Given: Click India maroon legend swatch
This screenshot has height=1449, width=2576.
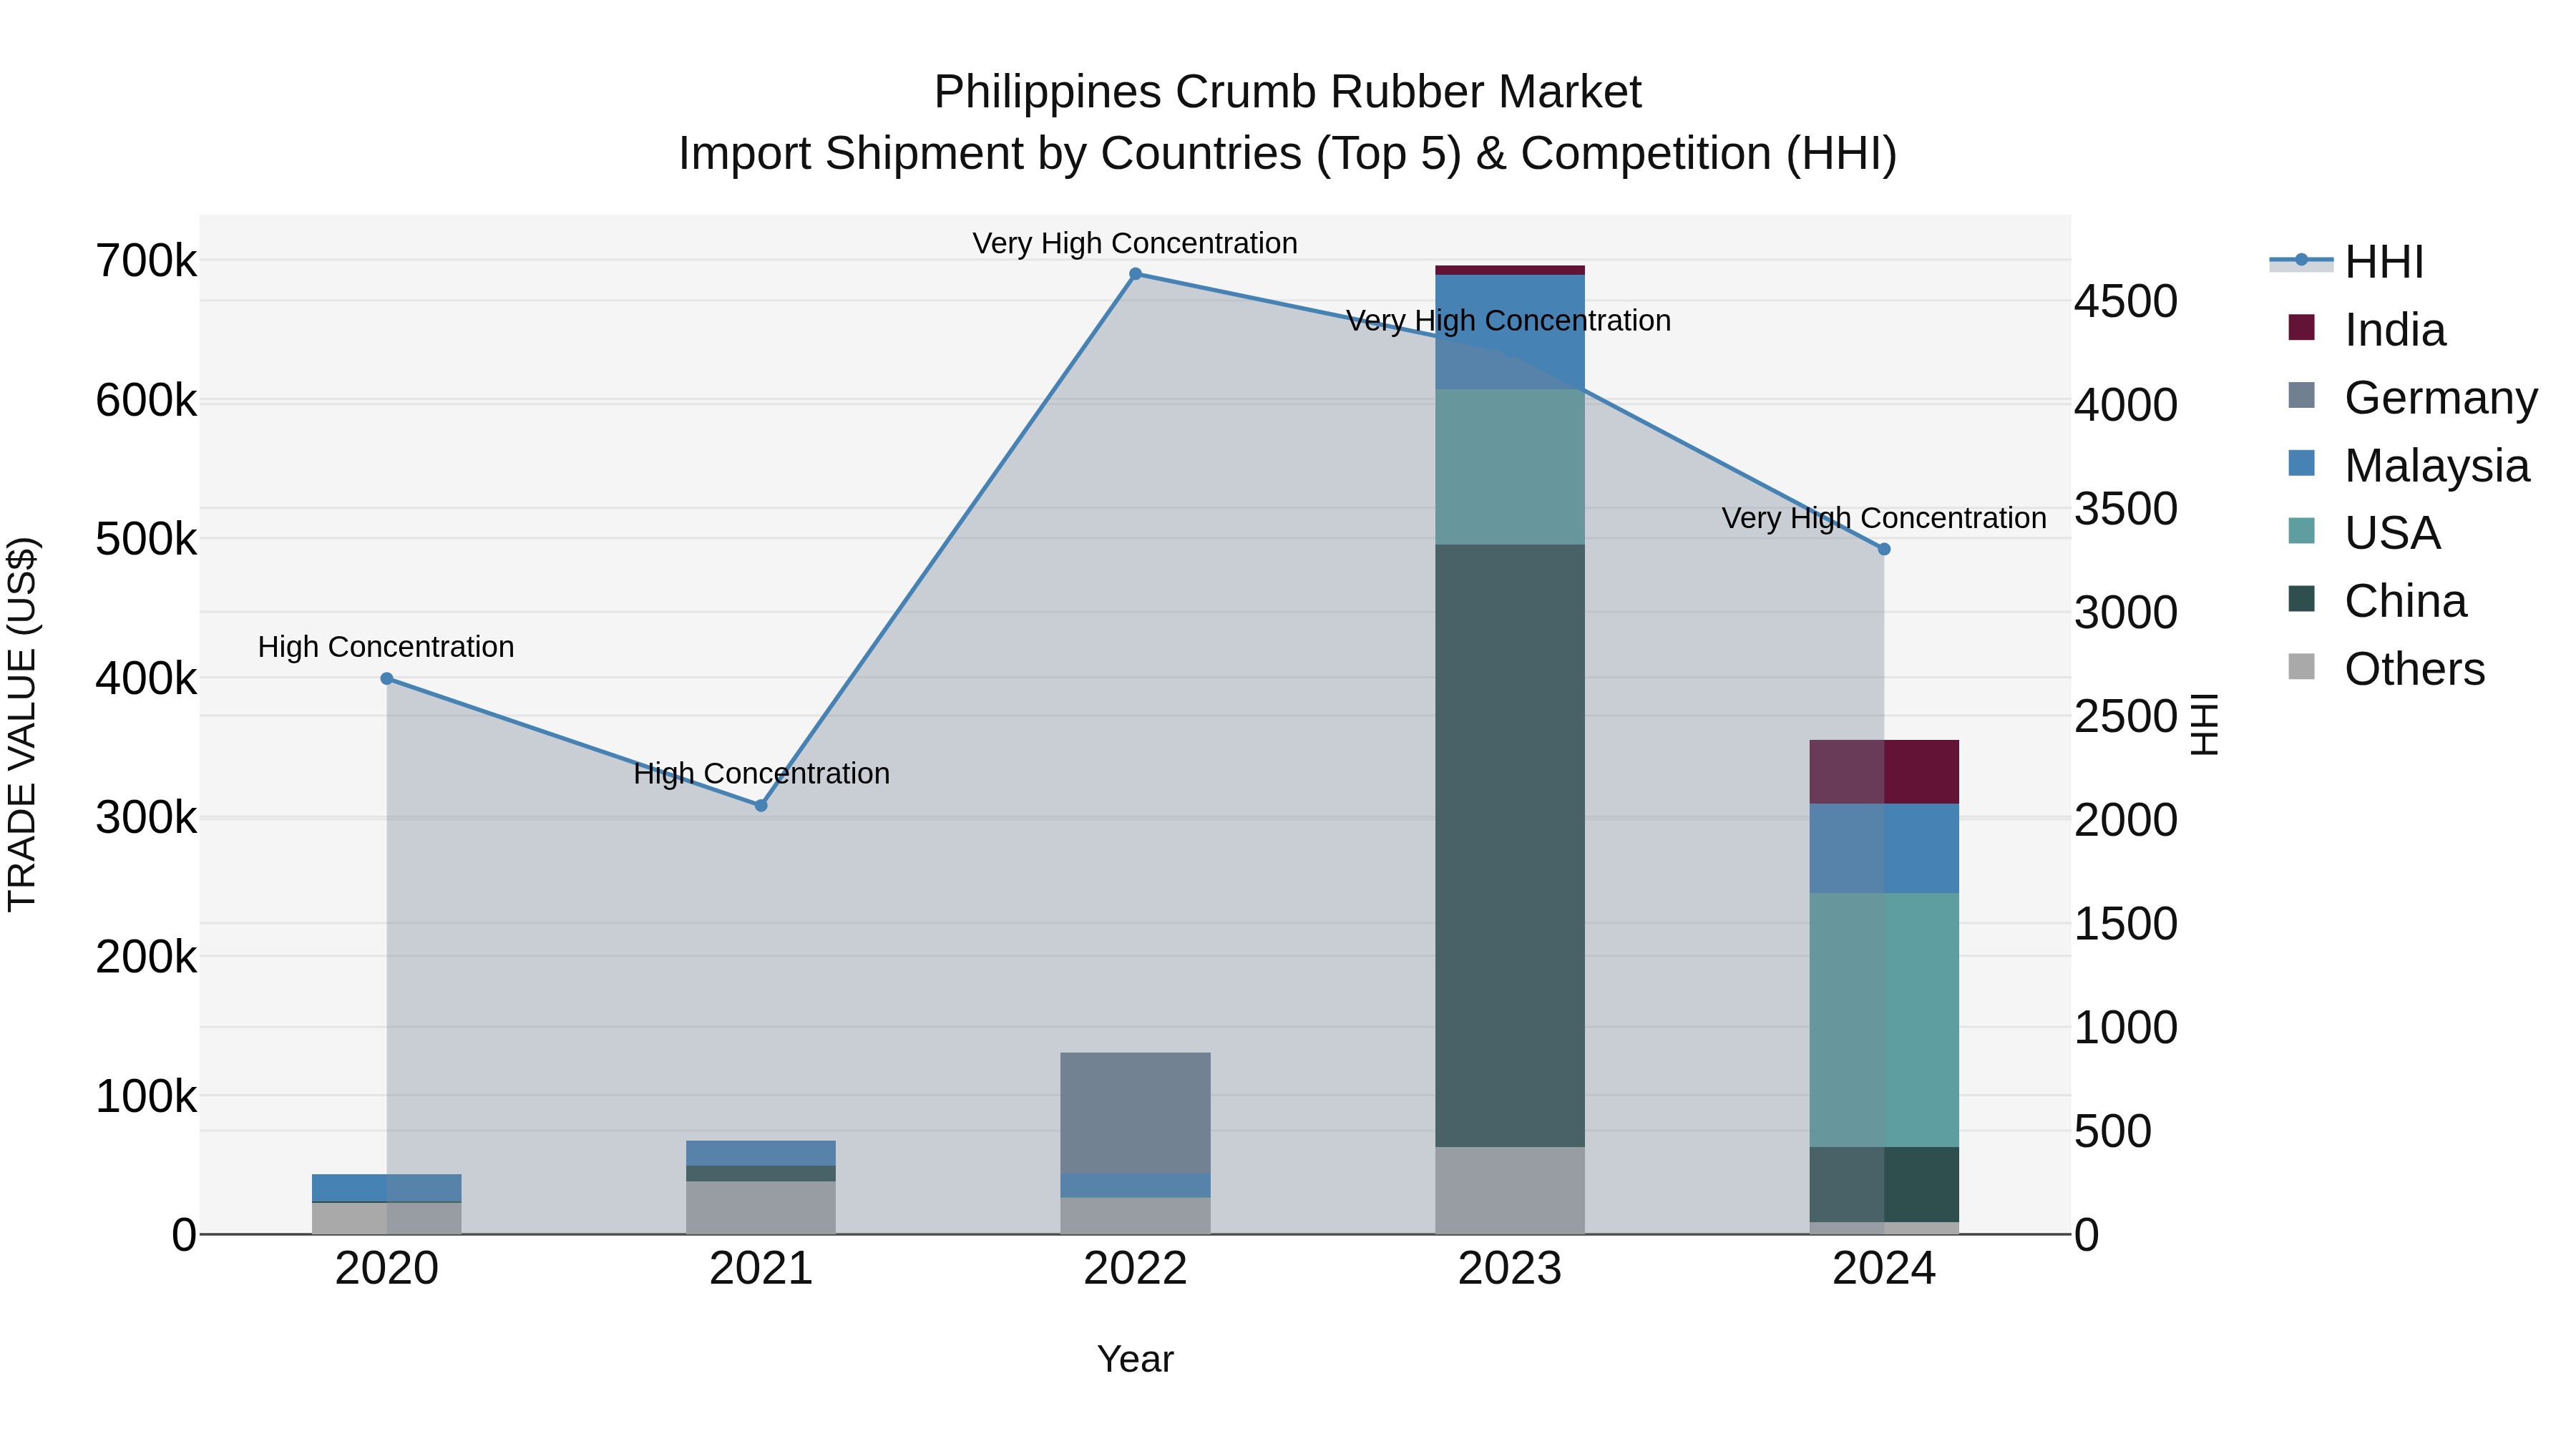Looking at the screenshot, I should tap(2301, 328).
